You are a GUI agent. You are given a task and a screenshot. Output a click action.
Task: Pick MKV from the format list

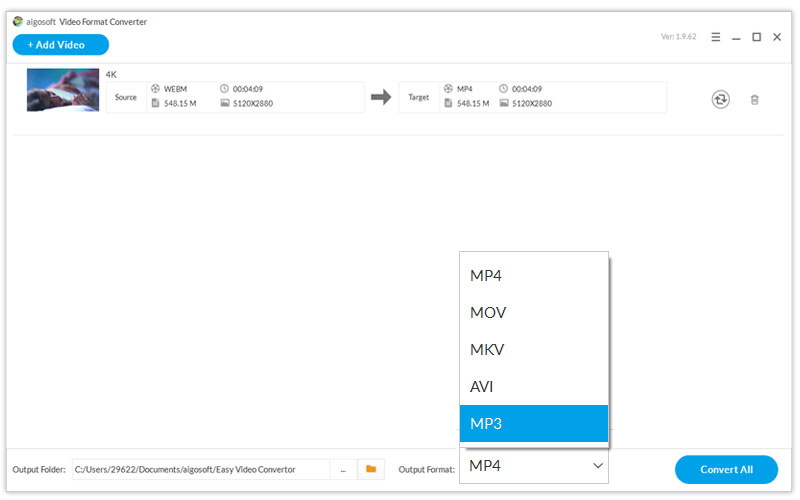click(x=534, y=349)
